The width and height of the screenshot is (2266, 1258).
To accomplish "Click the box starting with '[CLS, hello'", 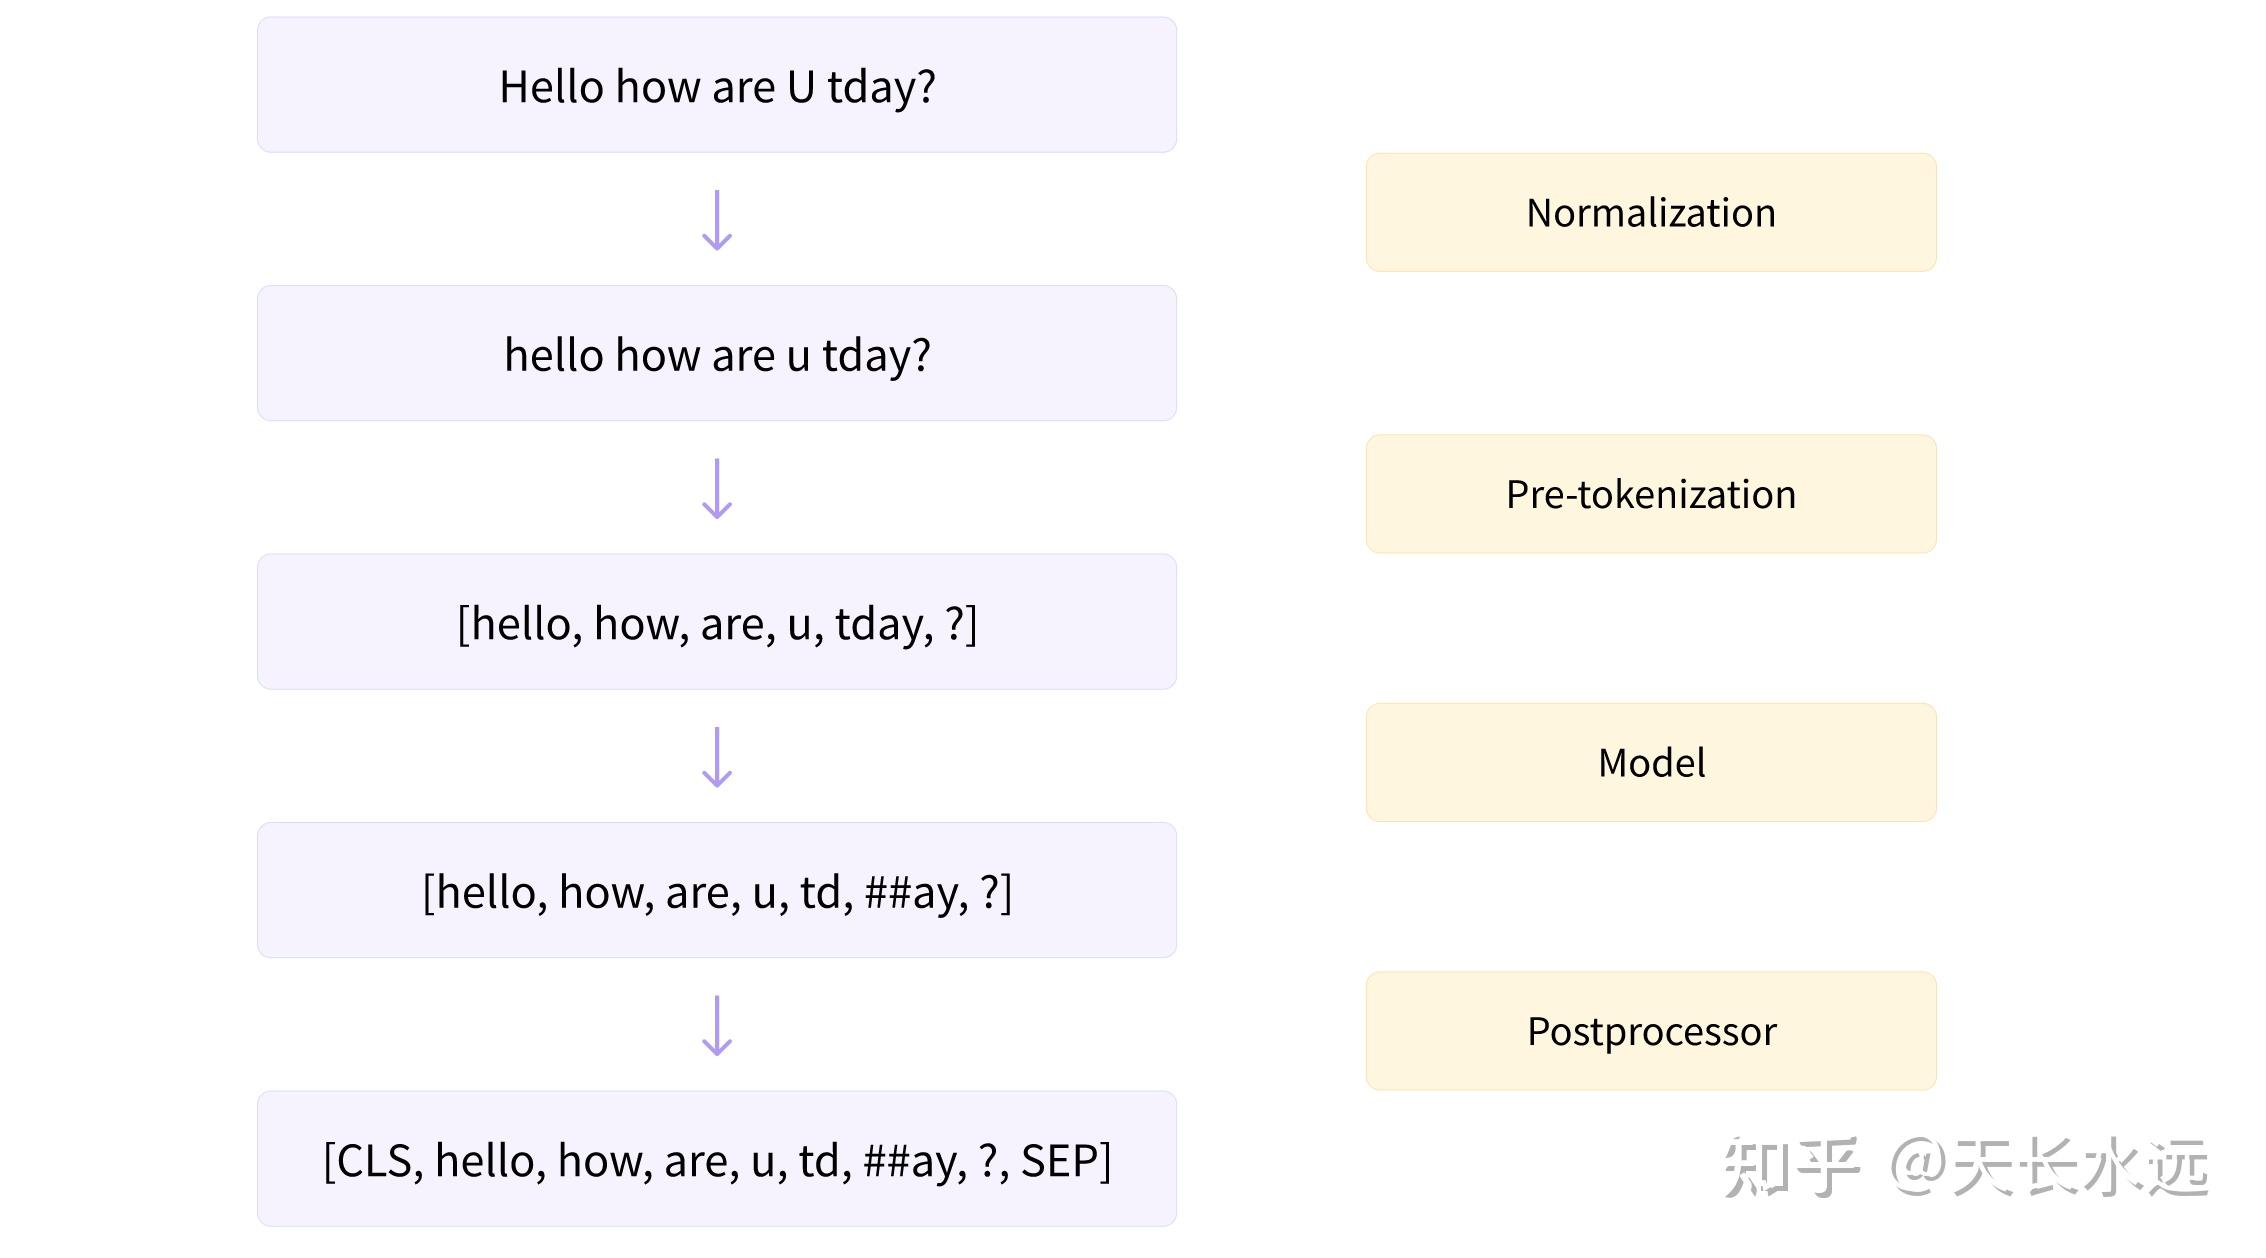I will point(717,1159).
